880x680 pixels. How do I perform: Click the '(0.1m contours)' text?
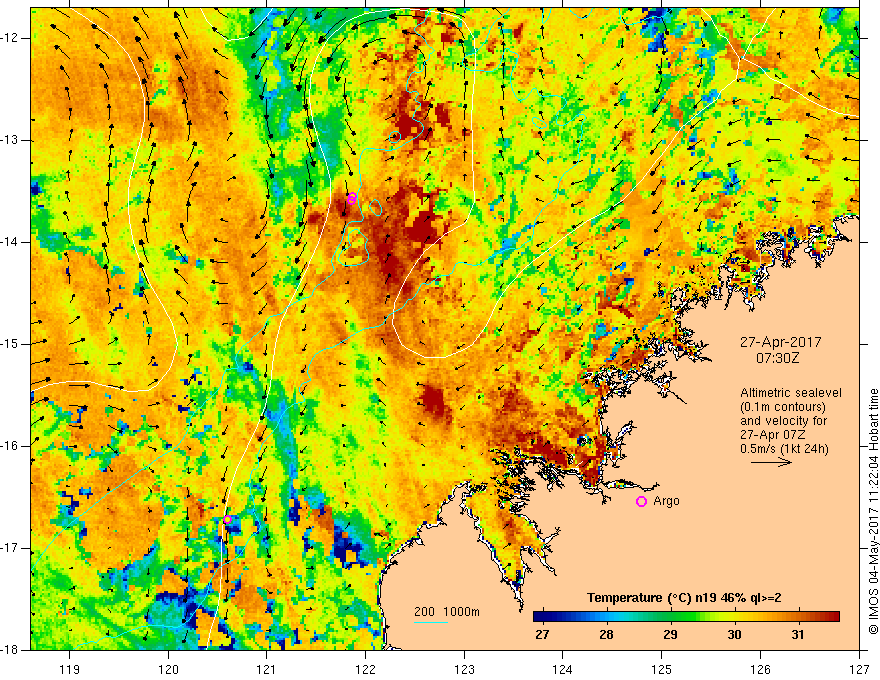click(x=783, y=407)
